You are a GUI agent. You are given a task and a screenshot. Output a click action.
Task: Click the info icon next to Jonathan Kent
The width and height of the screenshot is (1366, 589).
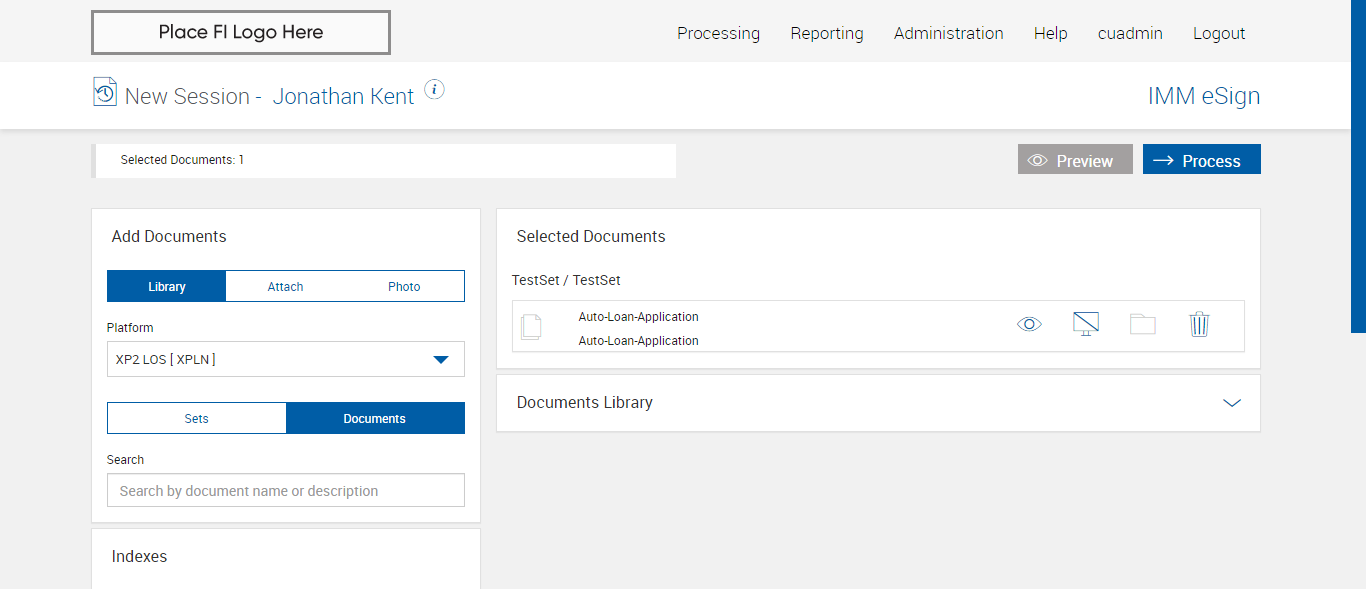tap(434, 89)
